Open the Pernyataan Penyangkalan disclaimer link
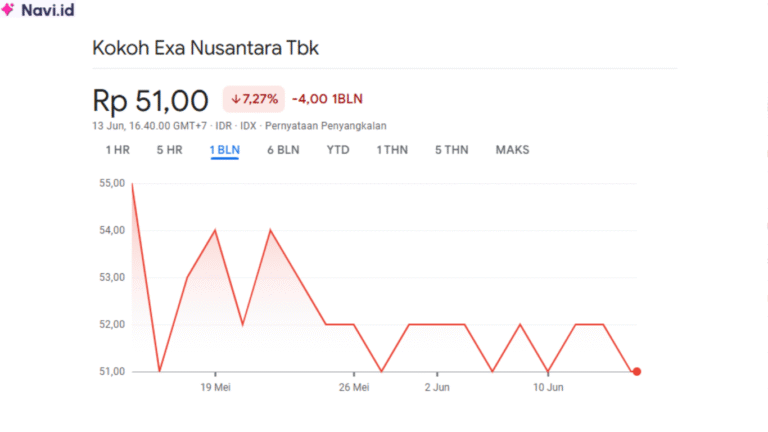The image size is (768, 432). (326, 126)
